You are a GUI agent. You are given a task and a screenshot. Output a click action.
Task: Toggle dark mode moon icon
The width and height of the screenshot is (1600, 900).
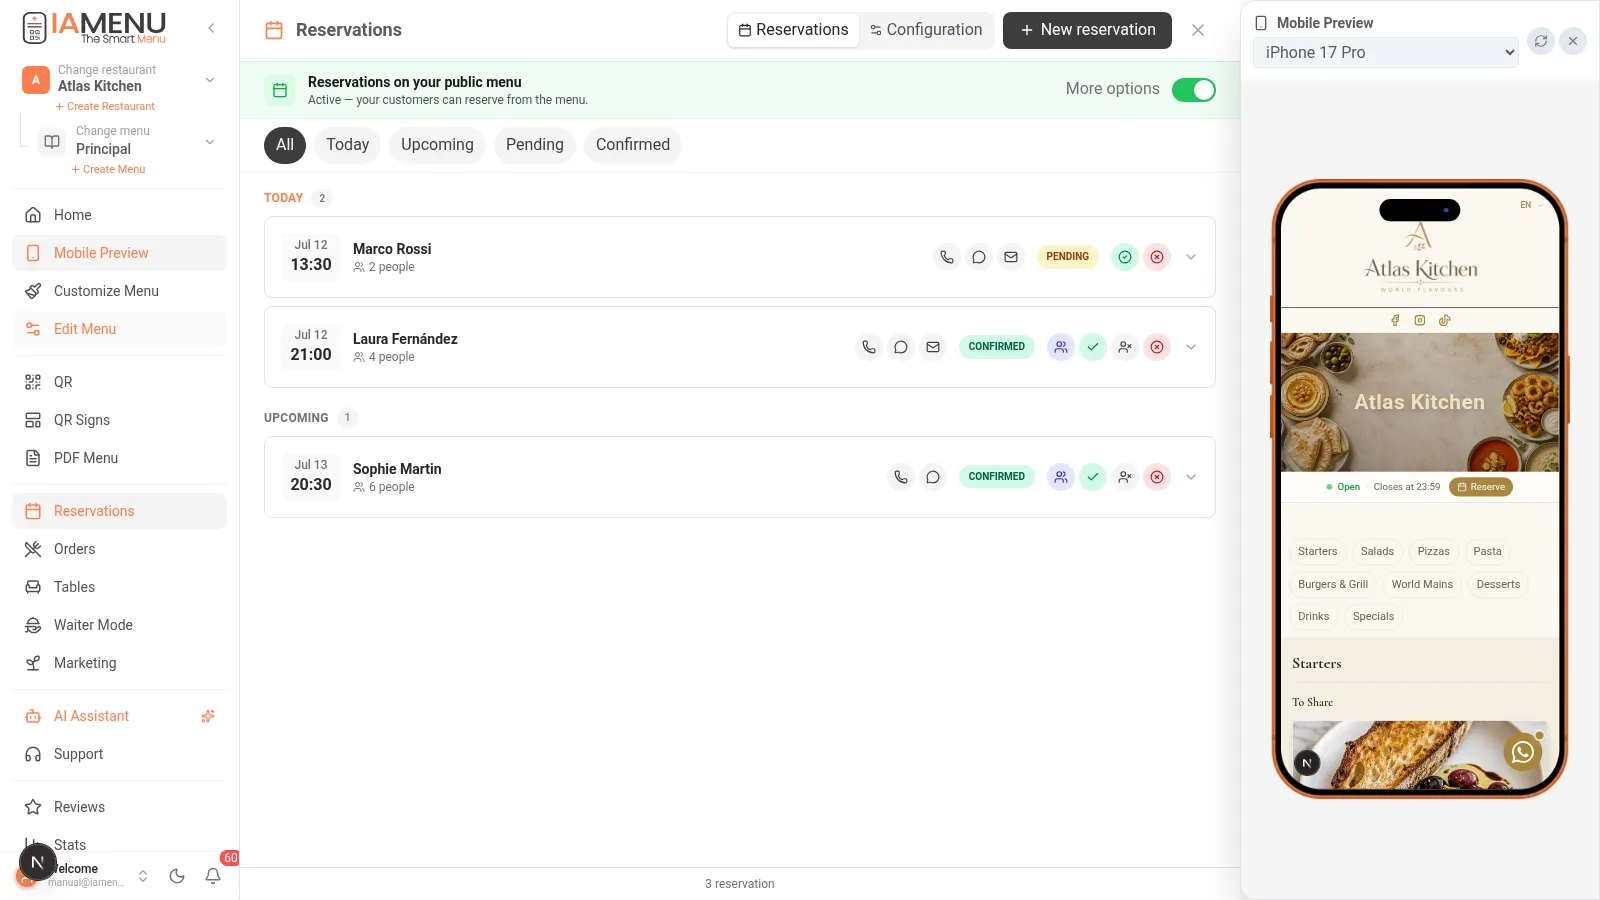point(177,876)
